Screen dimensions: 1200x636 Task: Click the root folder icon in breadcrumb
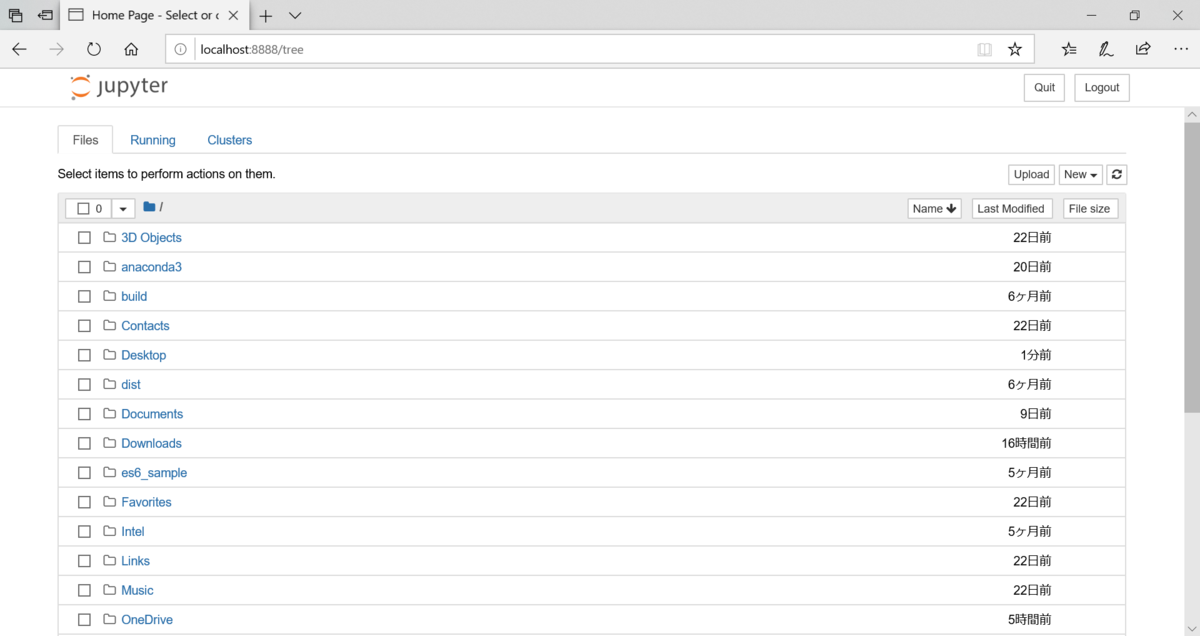pyautogui.click(x=149, y=207)
